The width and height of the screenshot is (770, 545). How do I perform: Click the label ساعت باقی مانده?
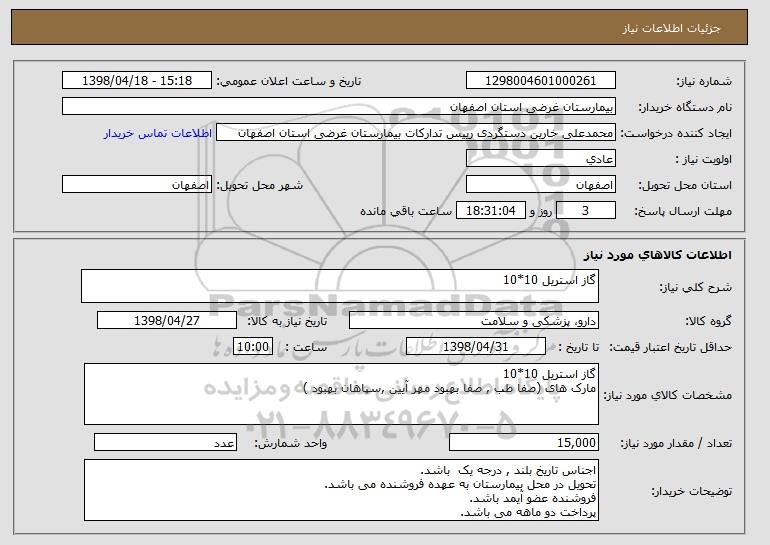pos(406,211)
